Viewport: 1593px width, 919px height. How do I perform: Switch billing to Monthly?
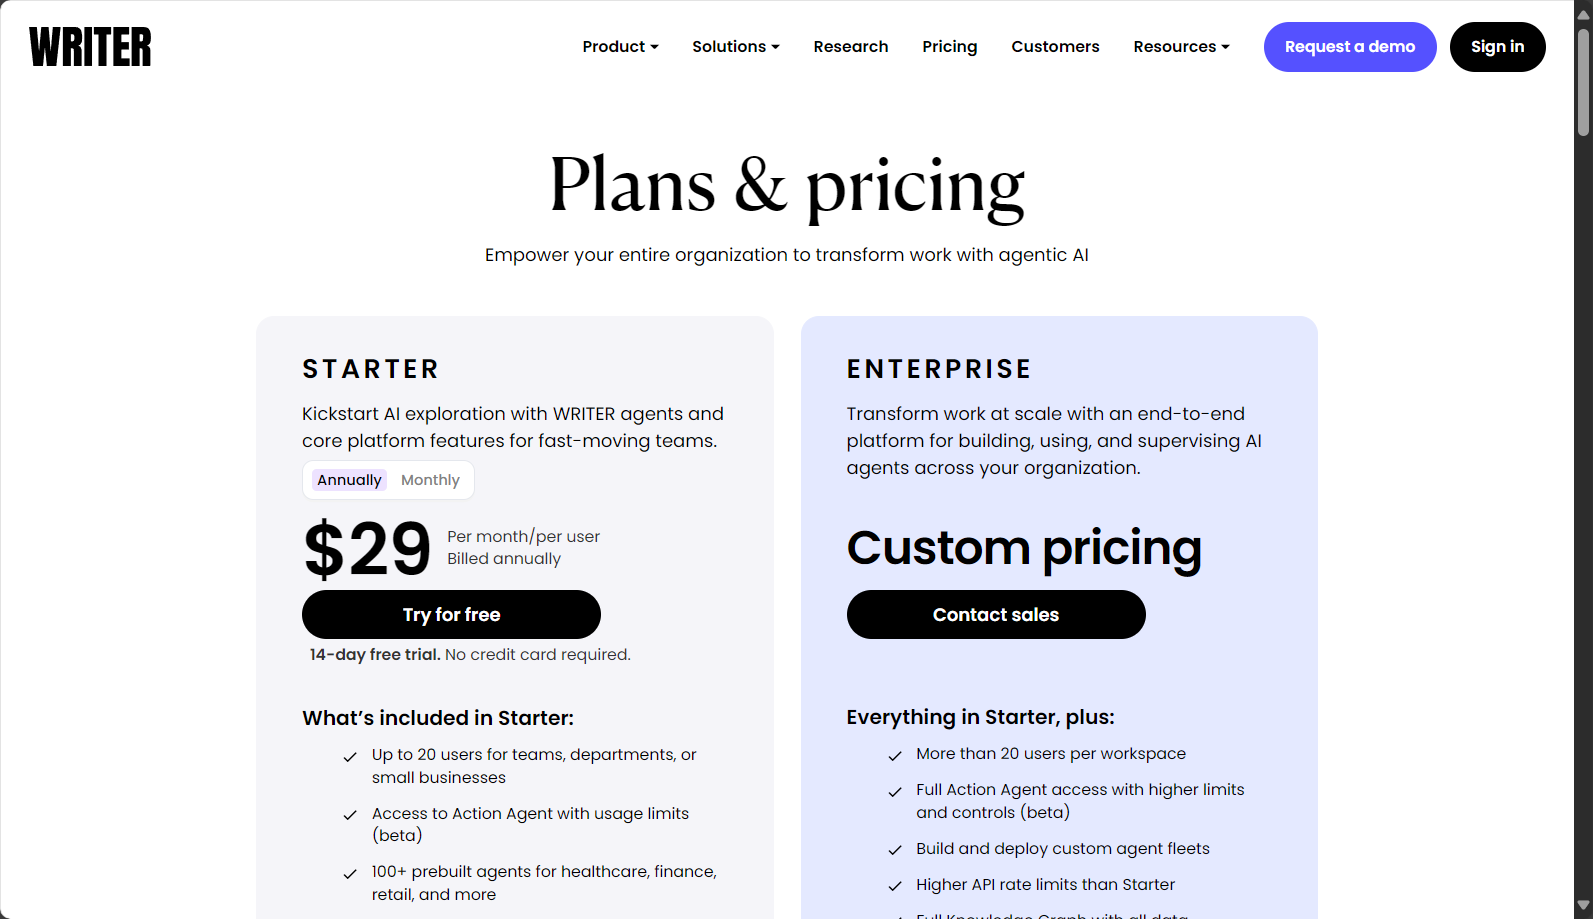click(430, 480)
